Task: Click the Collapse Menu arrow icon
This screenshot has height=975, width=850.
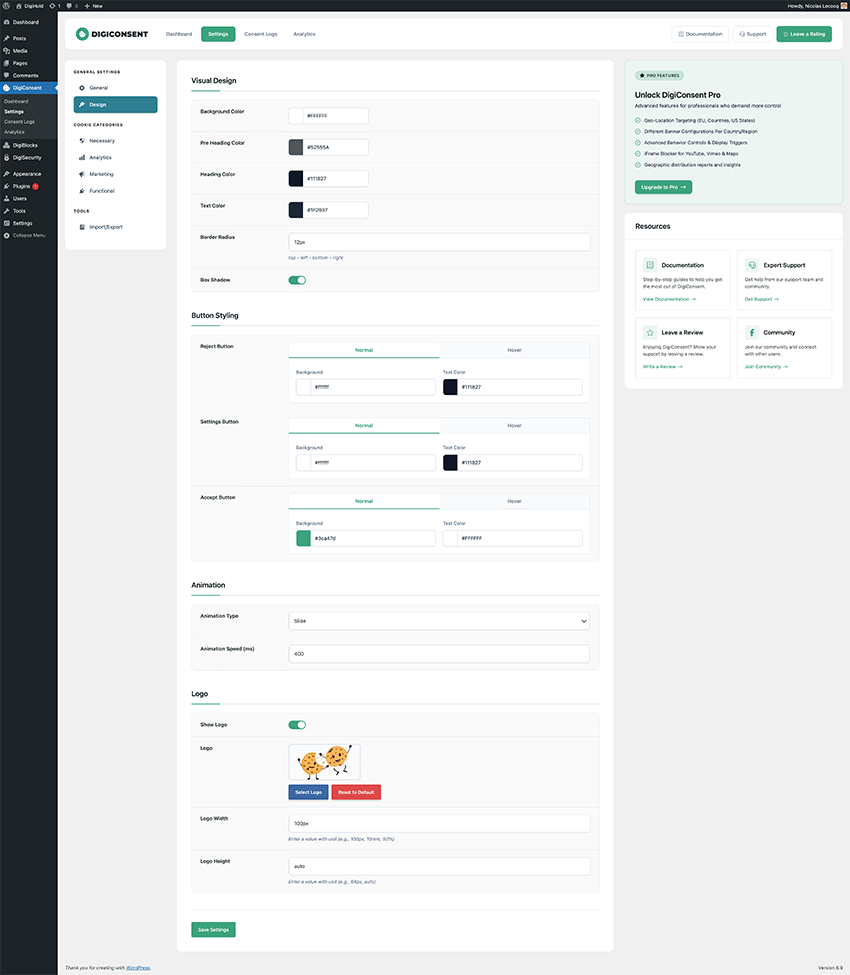Action: tap(6, 235)
